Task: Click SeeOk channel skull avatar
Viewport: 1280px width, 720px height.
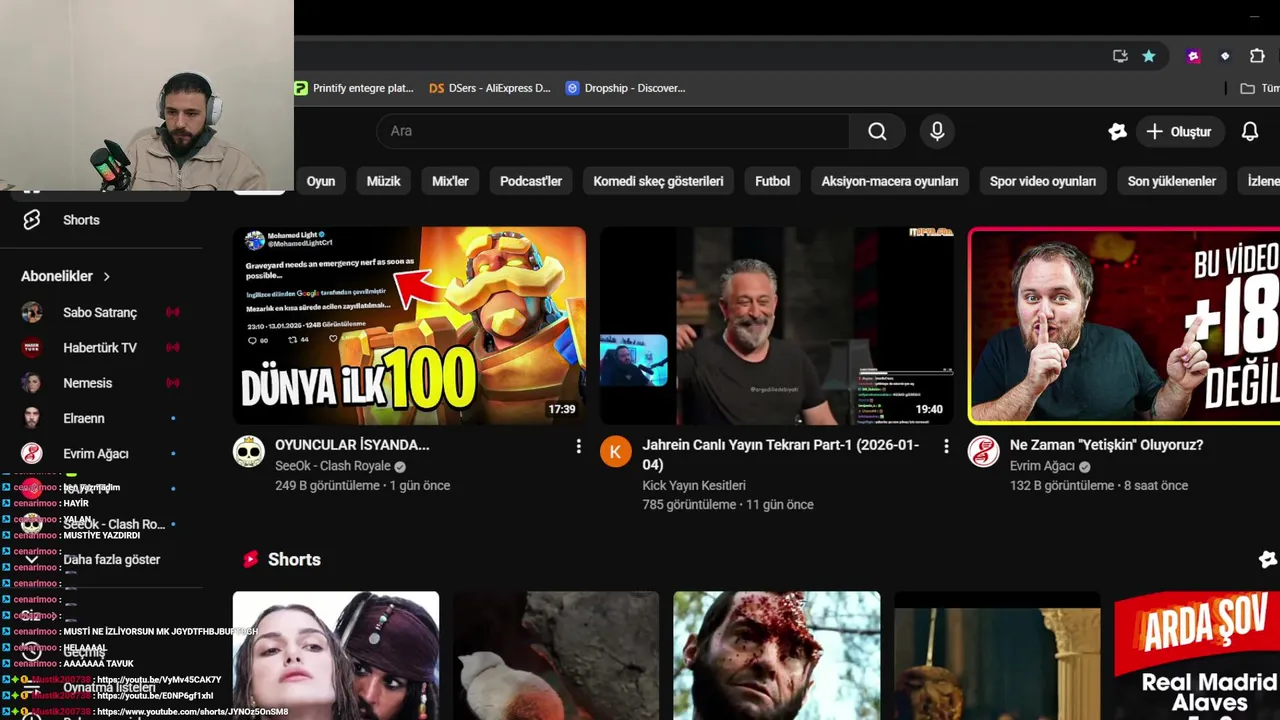Action: click(x=249, y=451)
